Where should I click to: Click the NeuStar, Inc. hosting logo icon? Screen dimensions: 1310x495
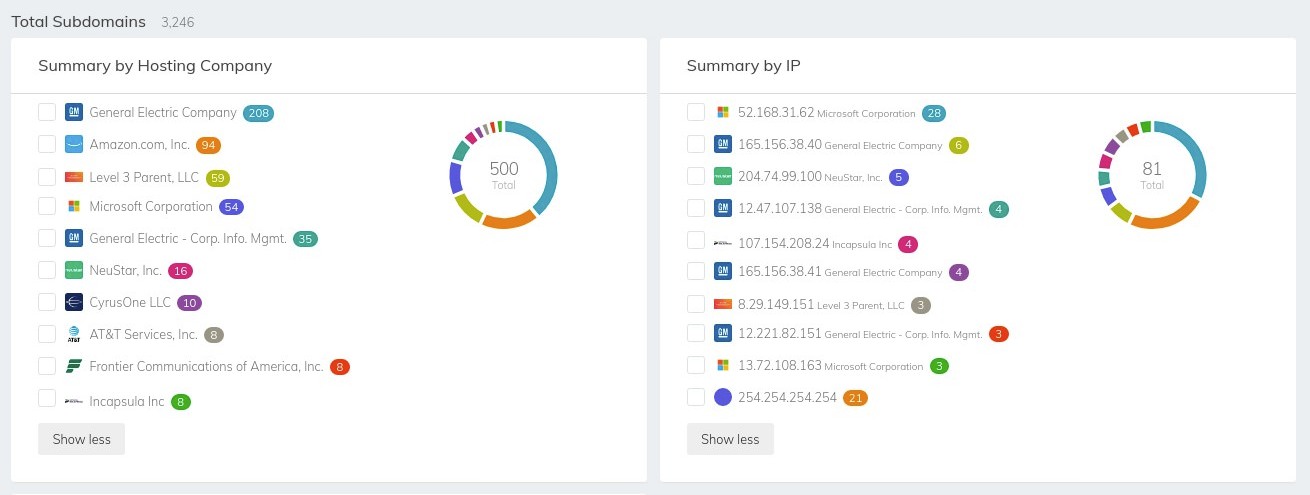tap(73, 270)
